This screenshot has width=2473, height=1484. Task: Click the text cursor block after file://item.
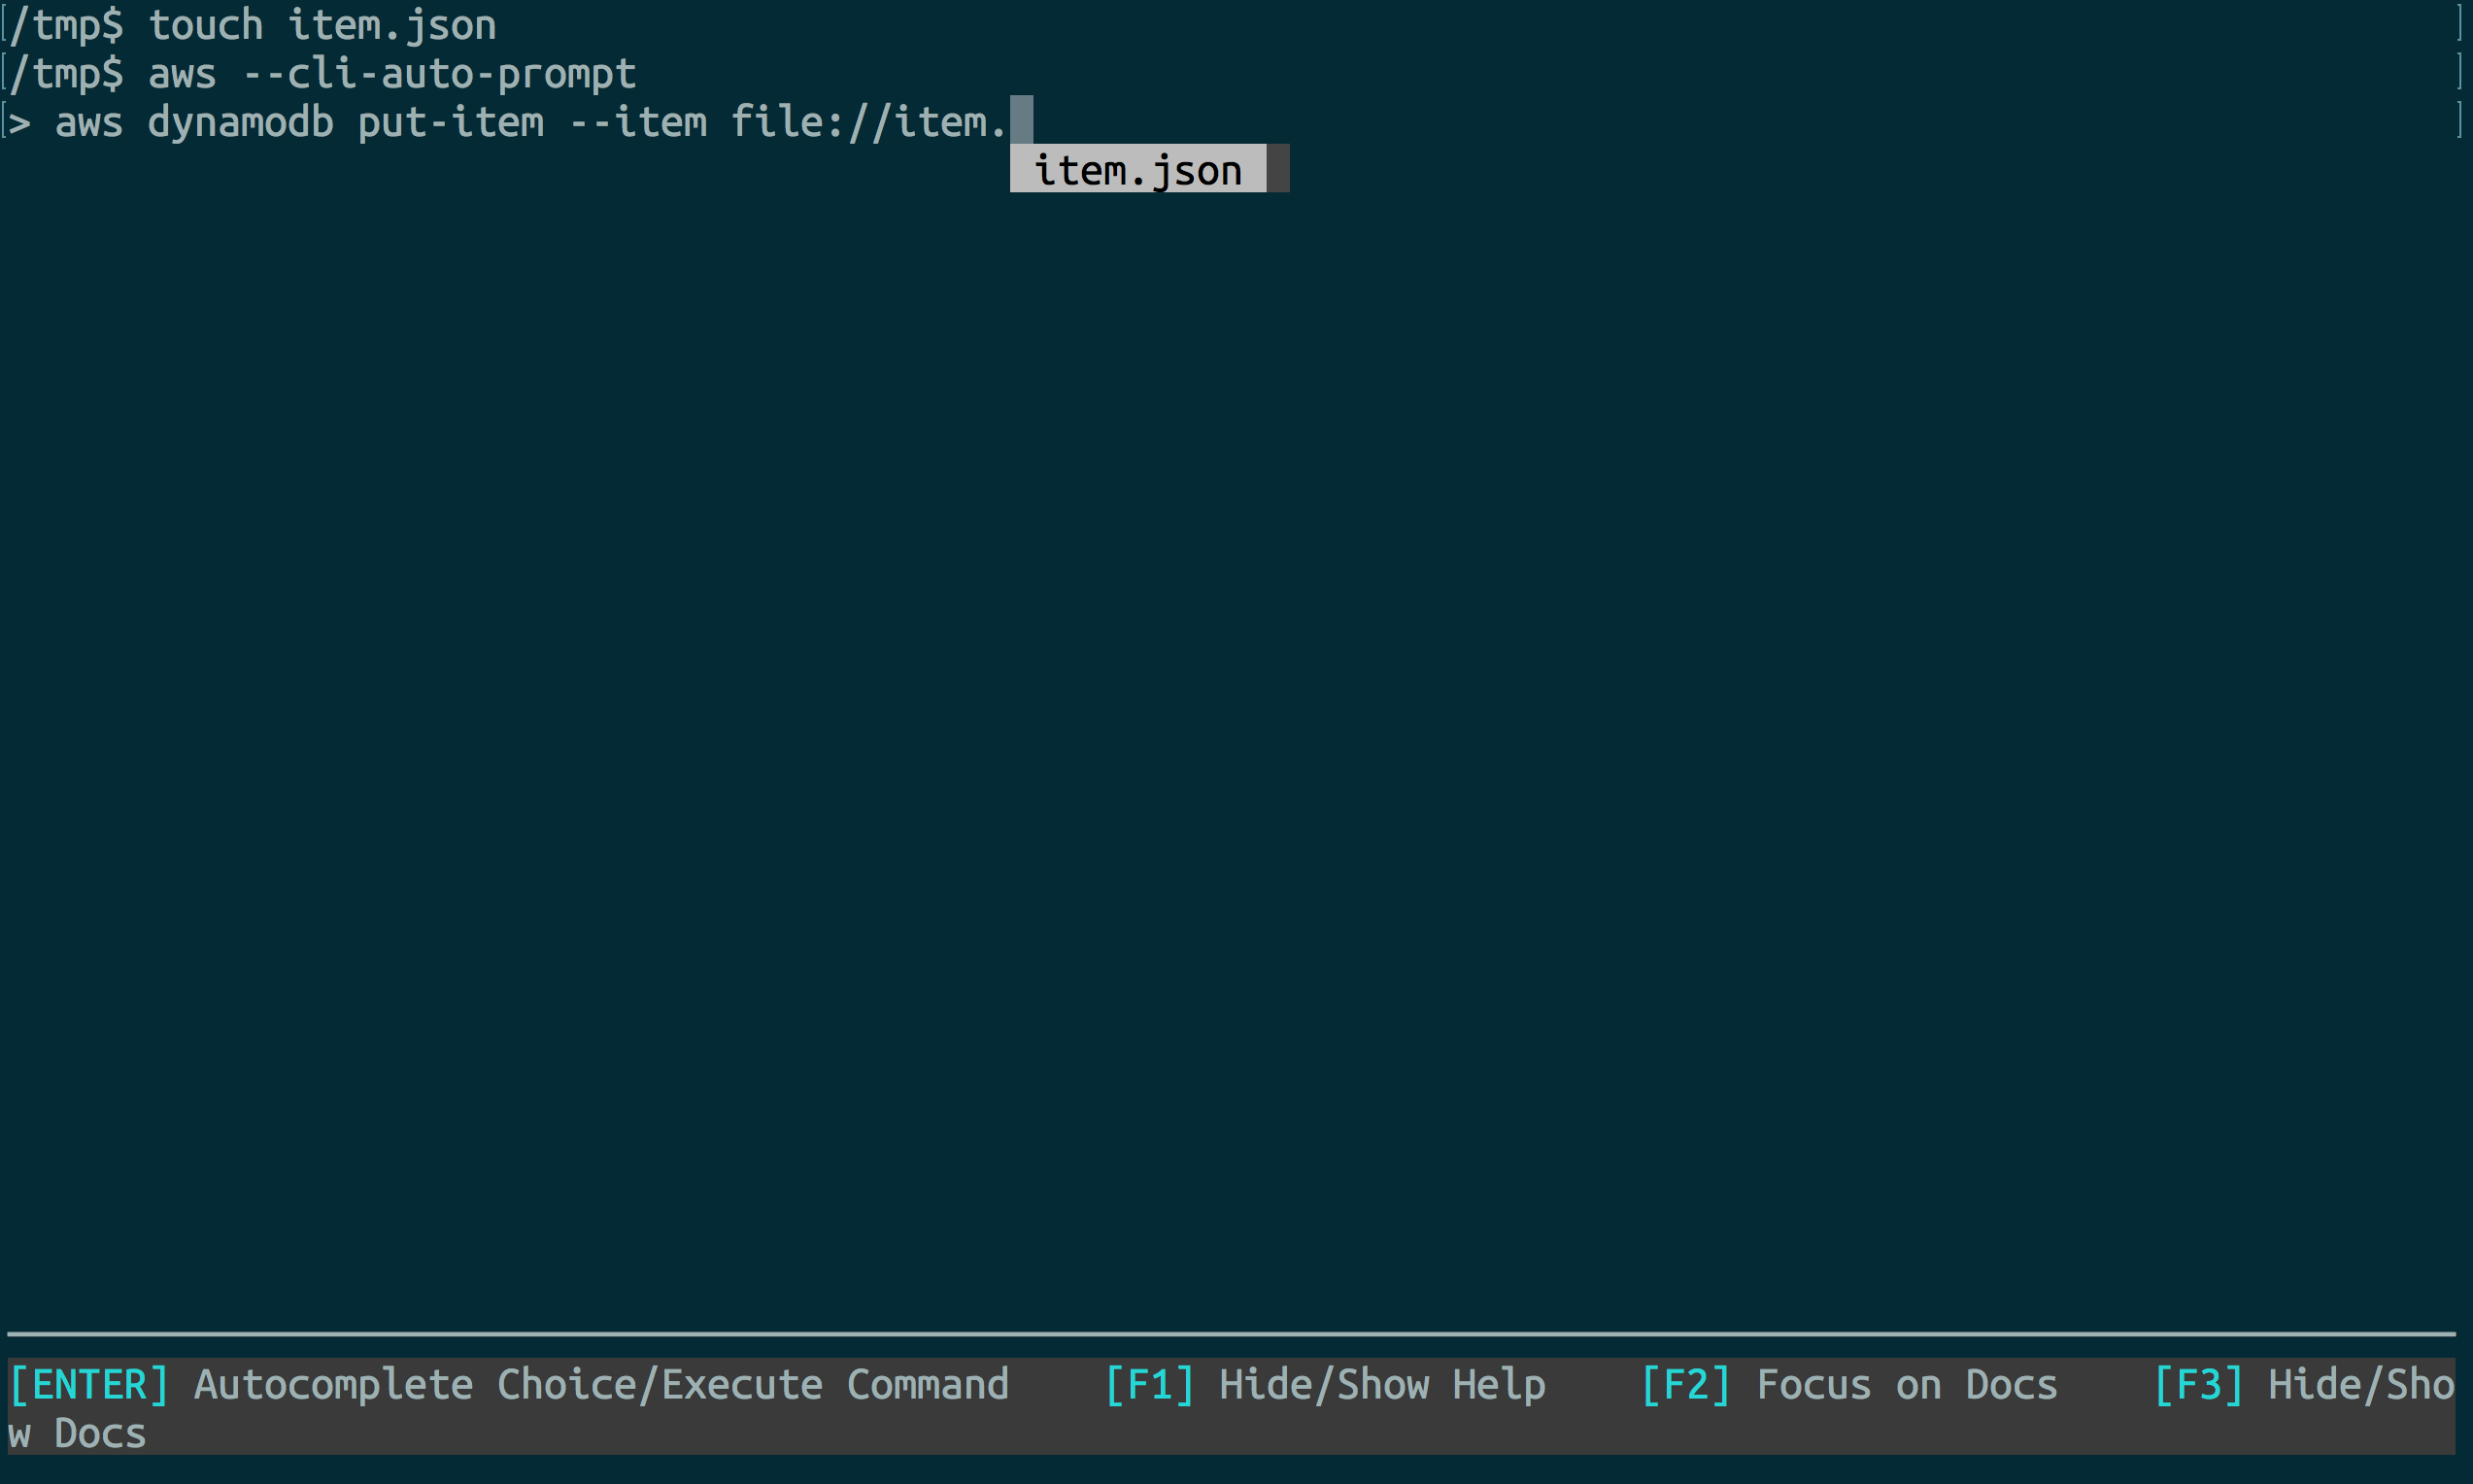tap(1021, 120)
